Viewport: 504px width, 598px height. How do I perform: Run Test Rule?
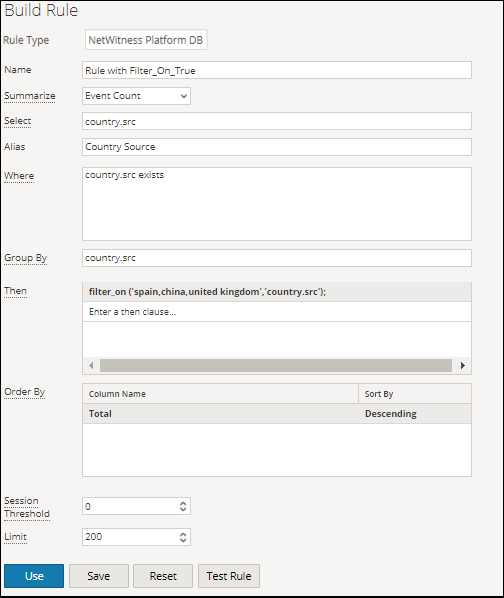click(x=229, y=576)
